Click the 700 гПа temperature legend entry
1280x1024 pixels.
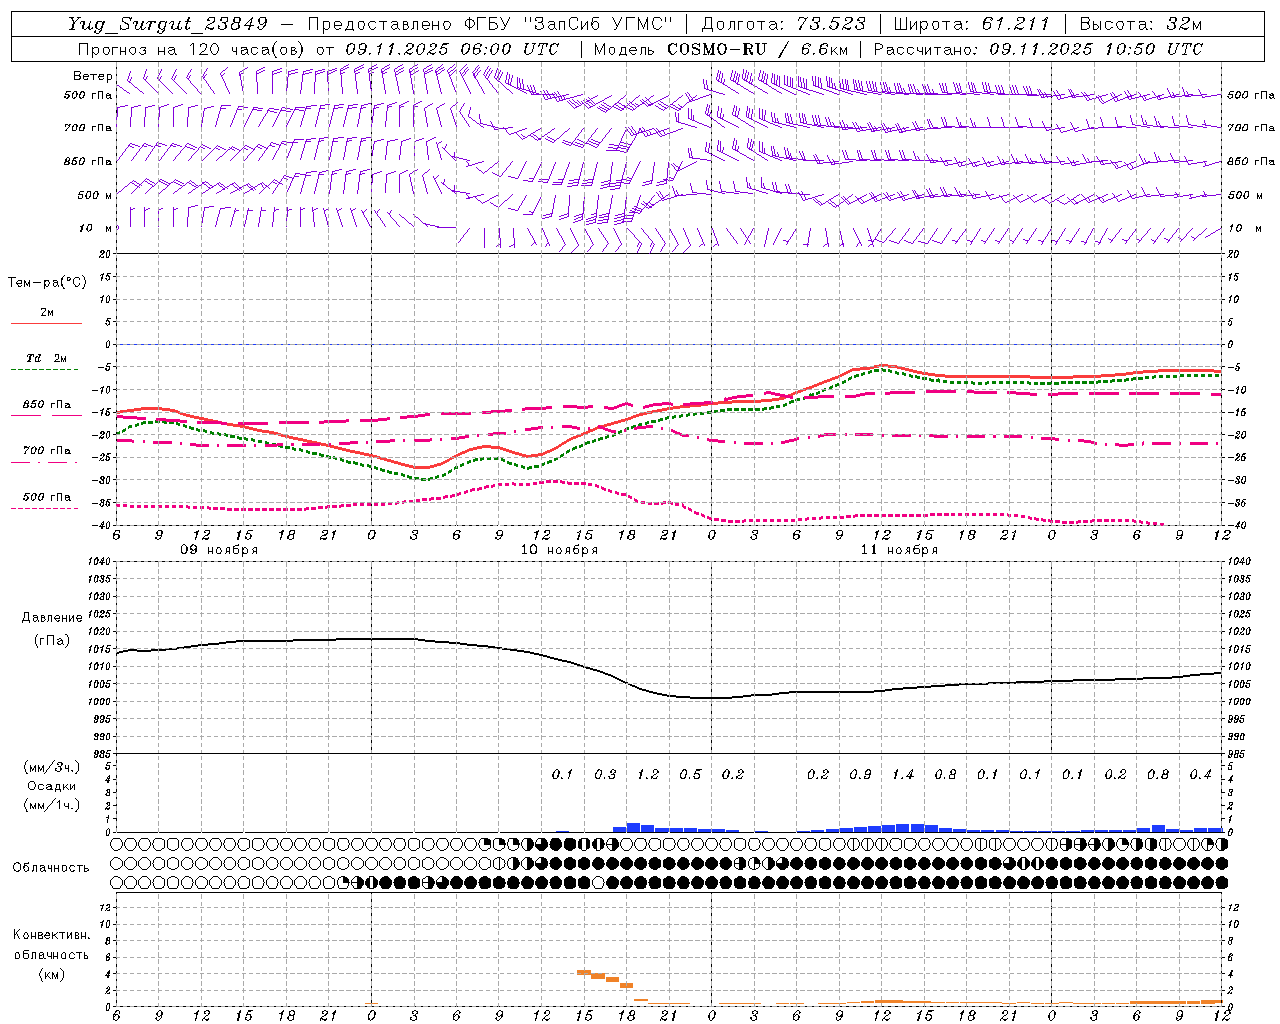(47, 451)
